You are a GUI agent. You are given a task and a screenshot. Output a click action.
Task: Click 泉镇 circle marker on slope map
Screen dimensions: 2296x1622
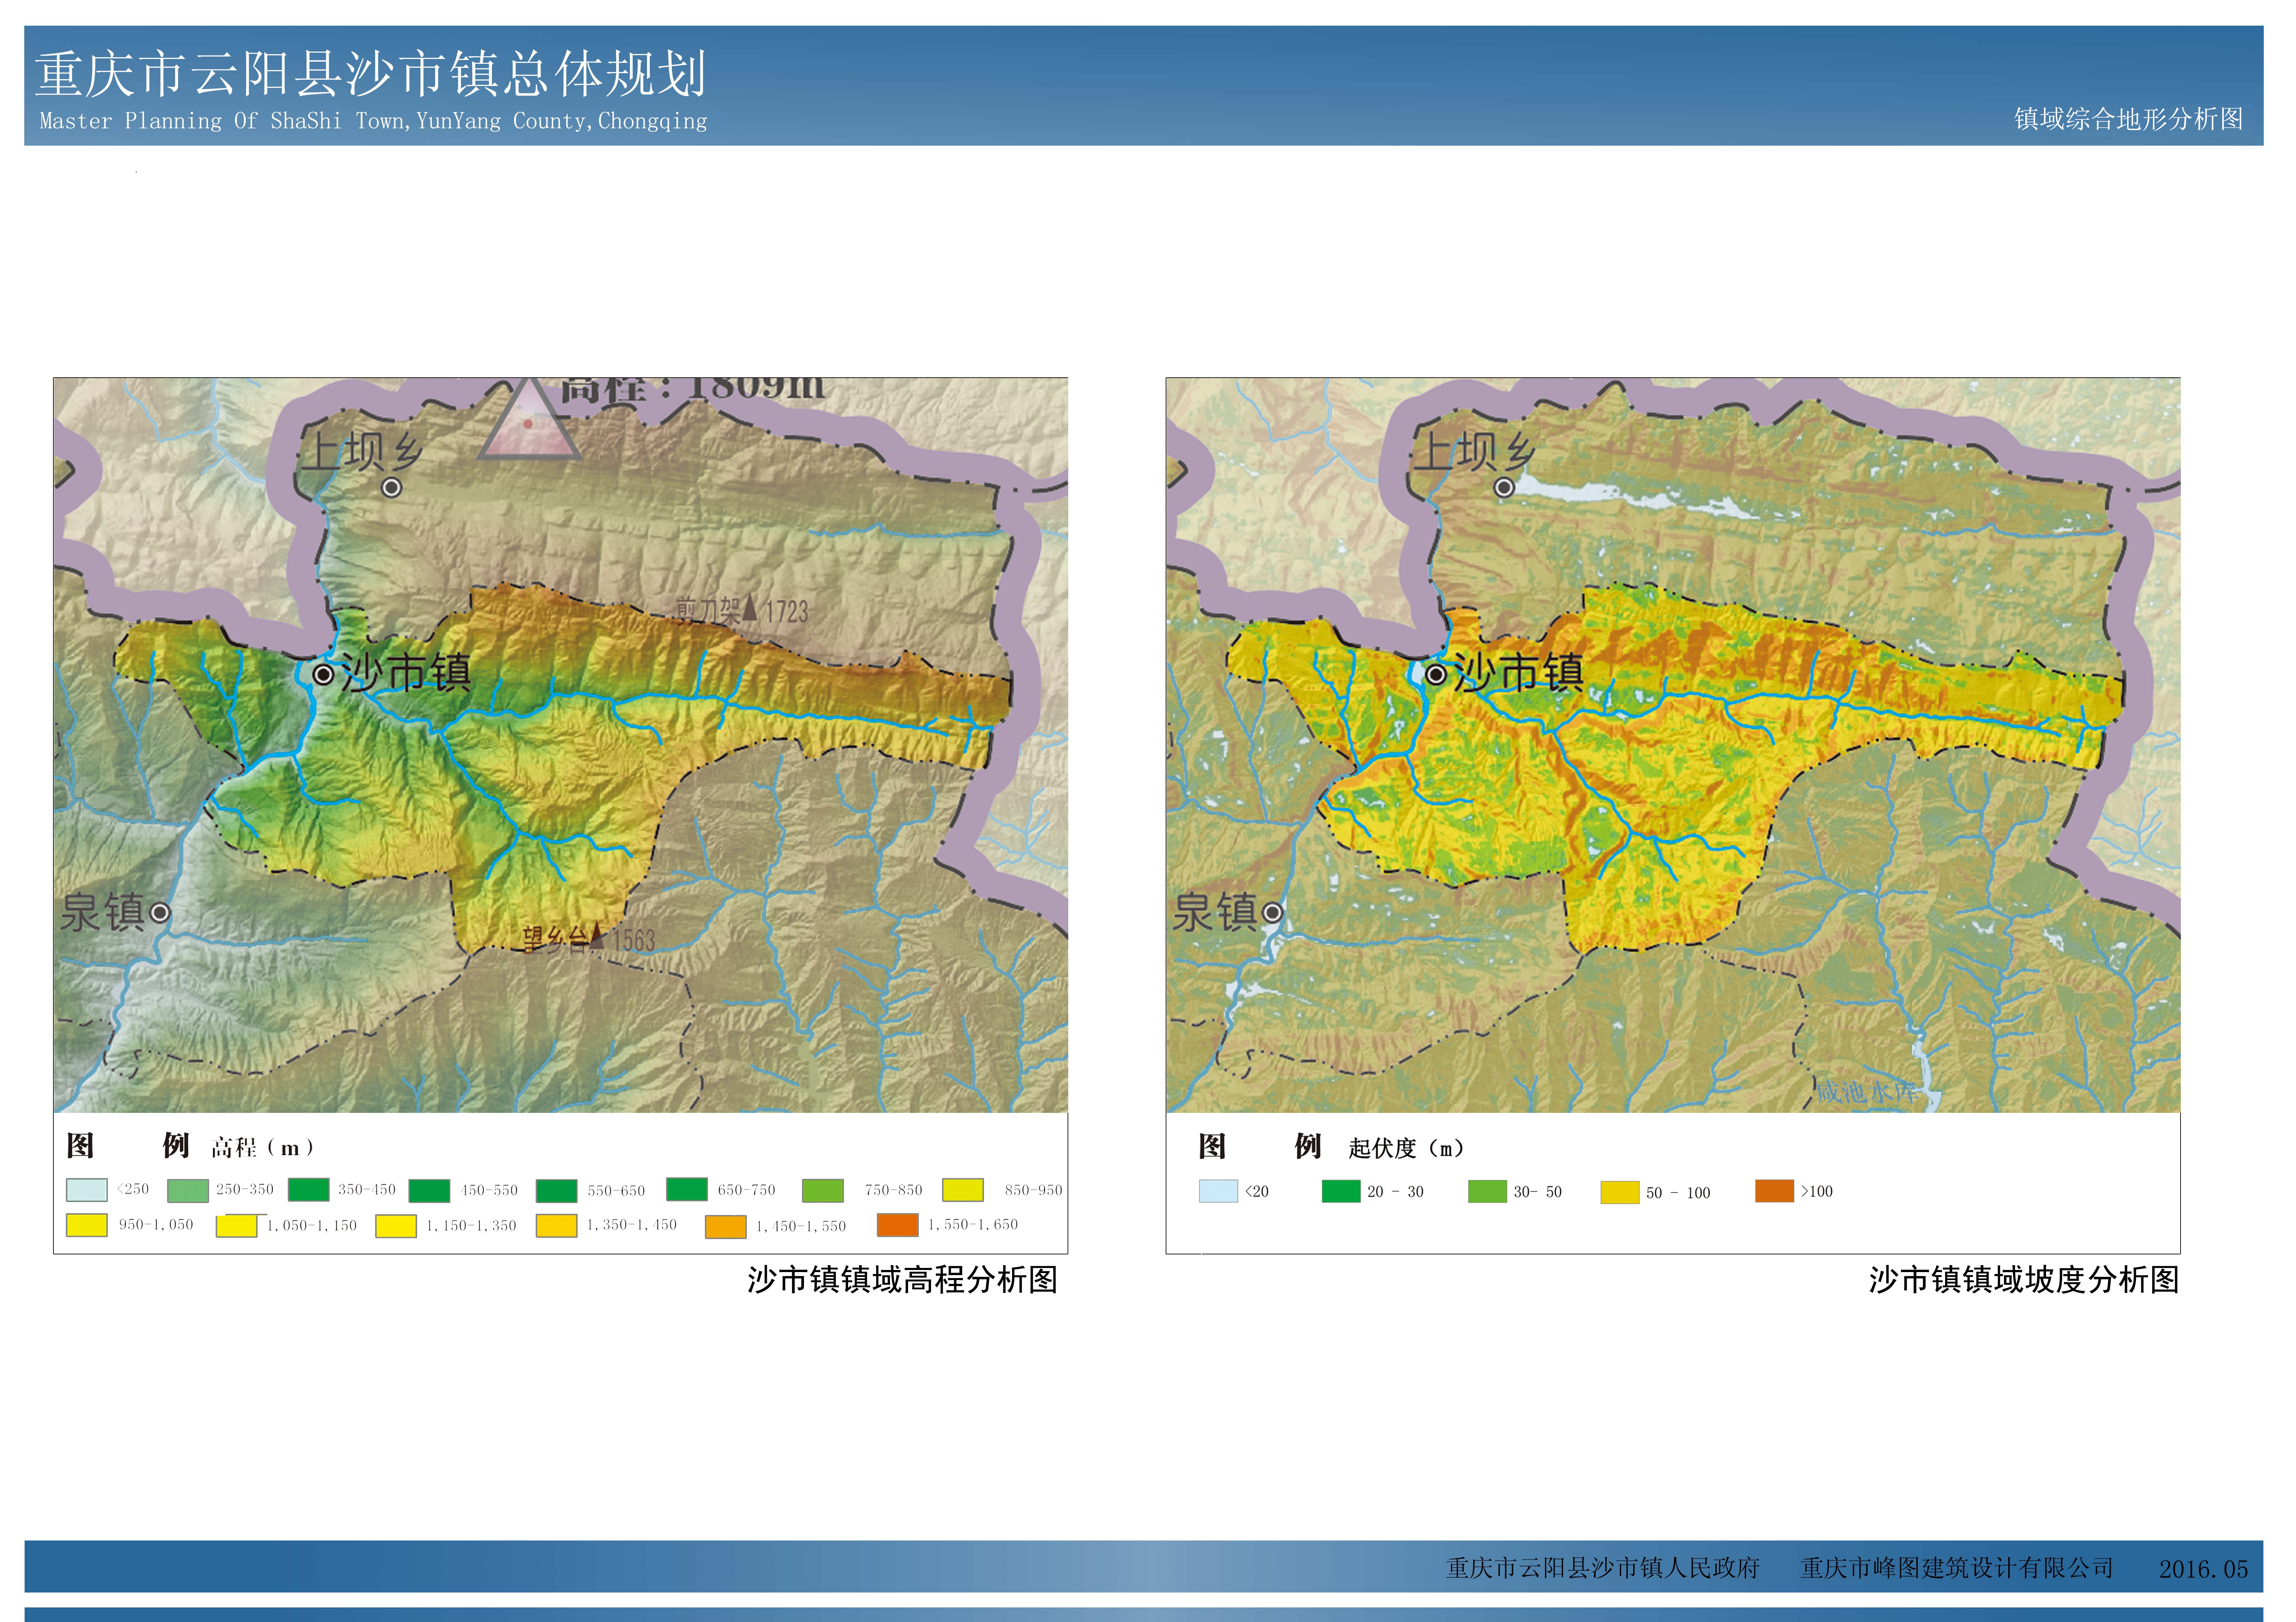pos(1272,913)
